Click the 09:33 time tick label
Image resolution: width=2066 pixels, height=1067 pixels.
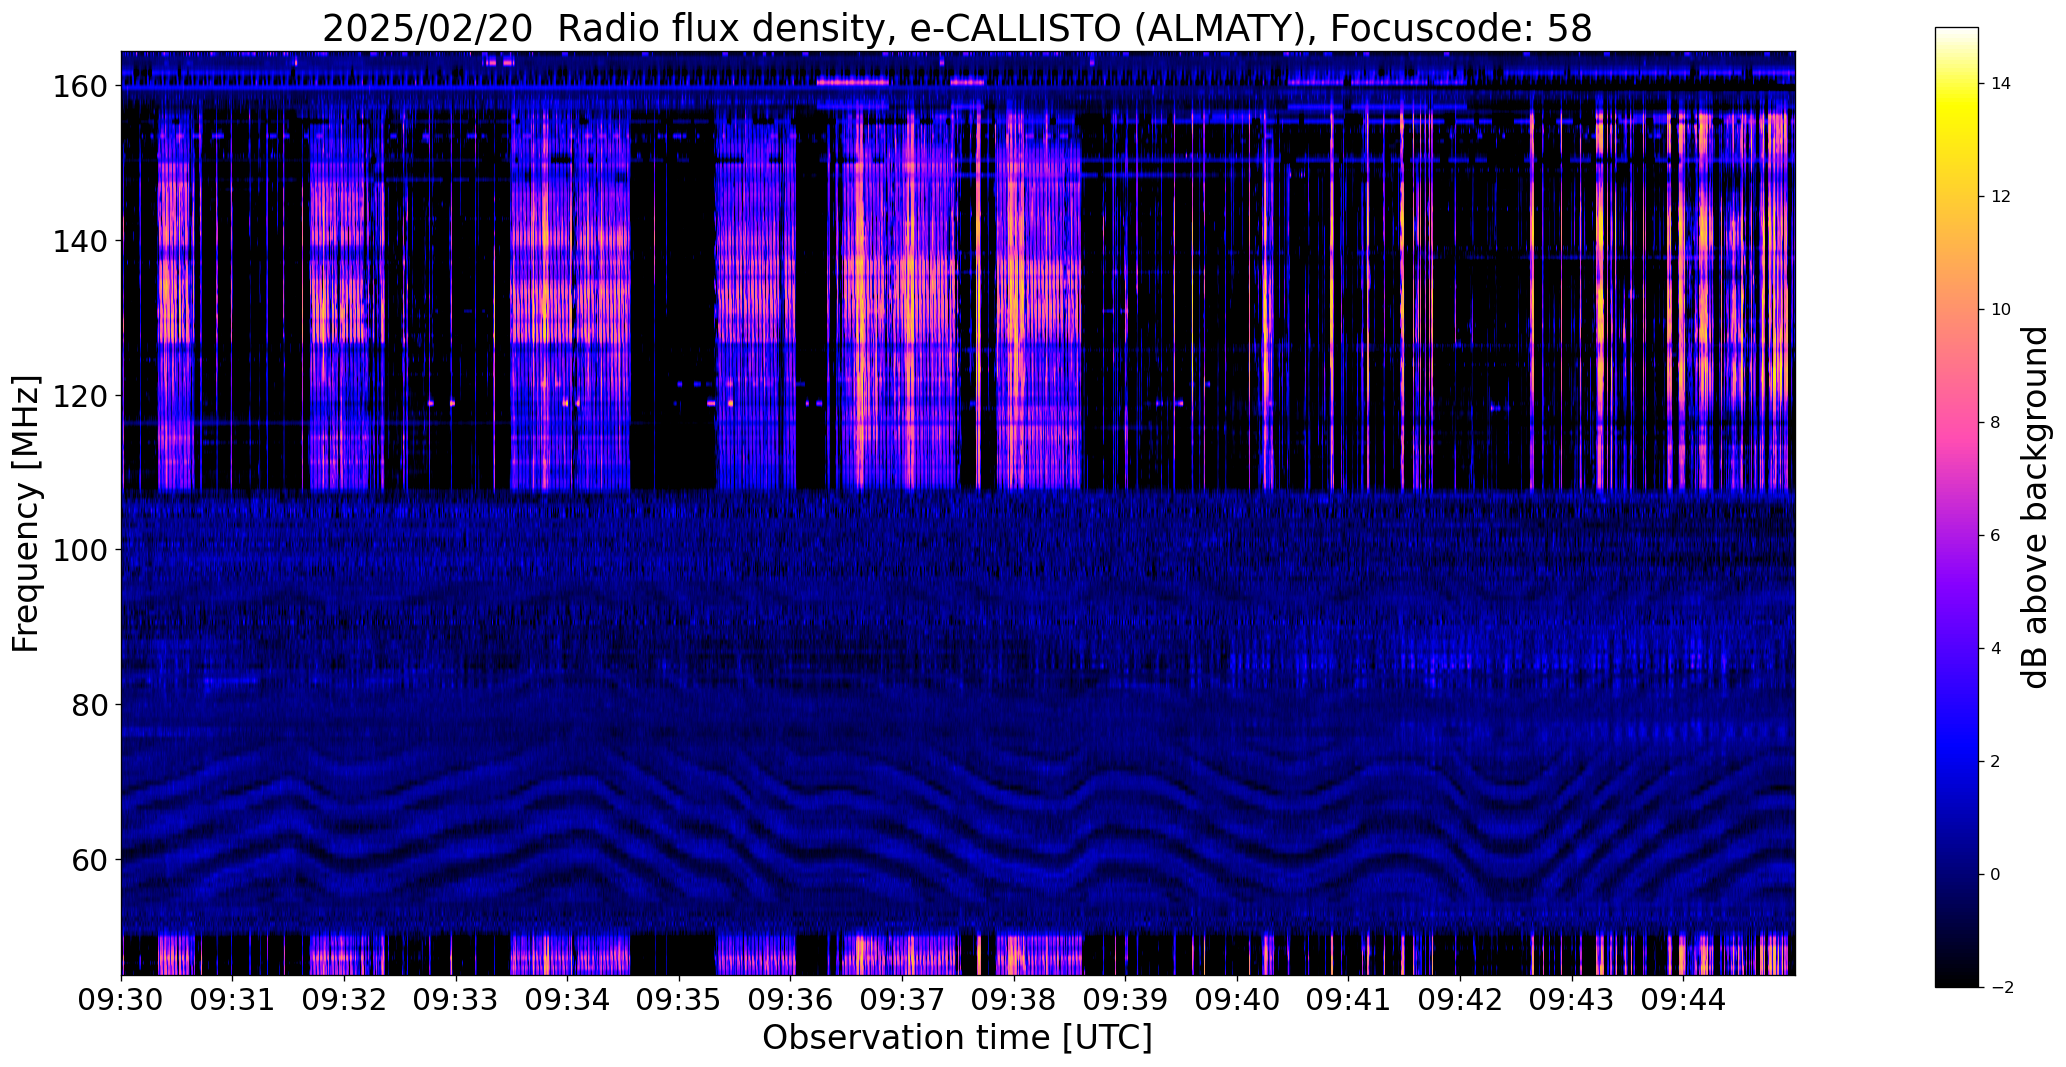tap(456, 999)
